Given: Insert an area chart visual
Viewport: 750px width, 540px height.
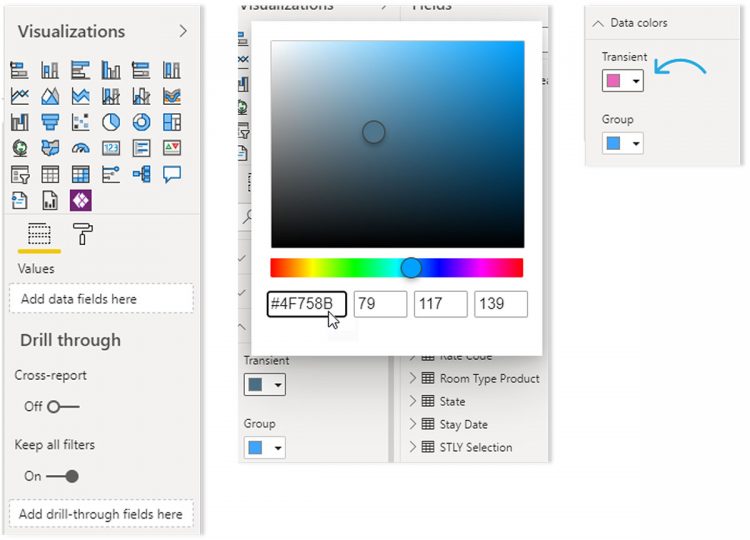Looking at the screenshot, I should click(50, 96).
